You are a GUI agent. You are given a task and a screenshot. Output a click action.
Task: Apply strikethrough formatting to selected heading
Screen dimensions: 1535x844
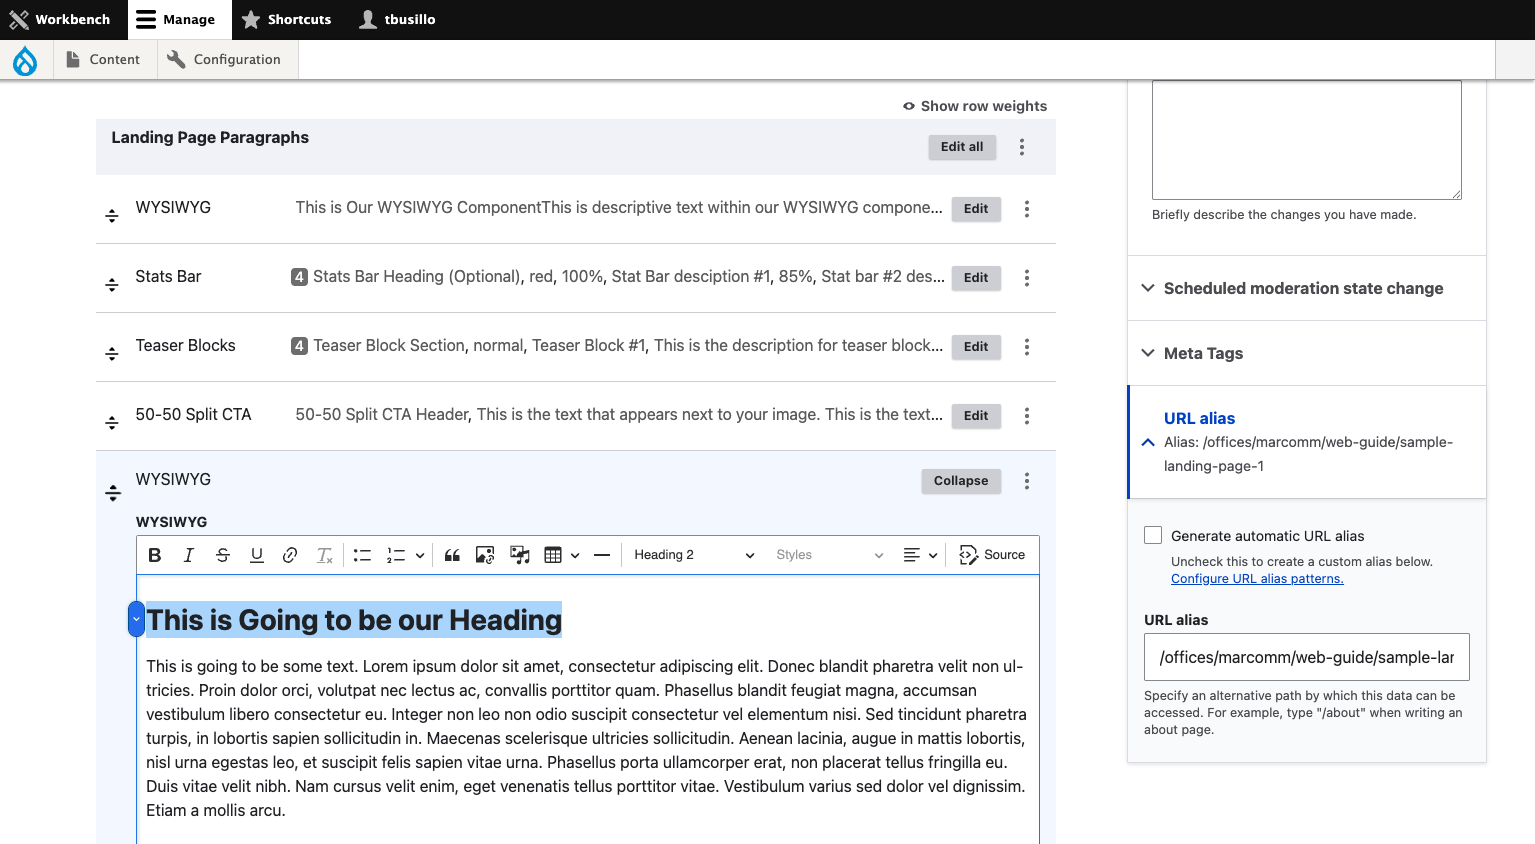(x=223, y=555)
